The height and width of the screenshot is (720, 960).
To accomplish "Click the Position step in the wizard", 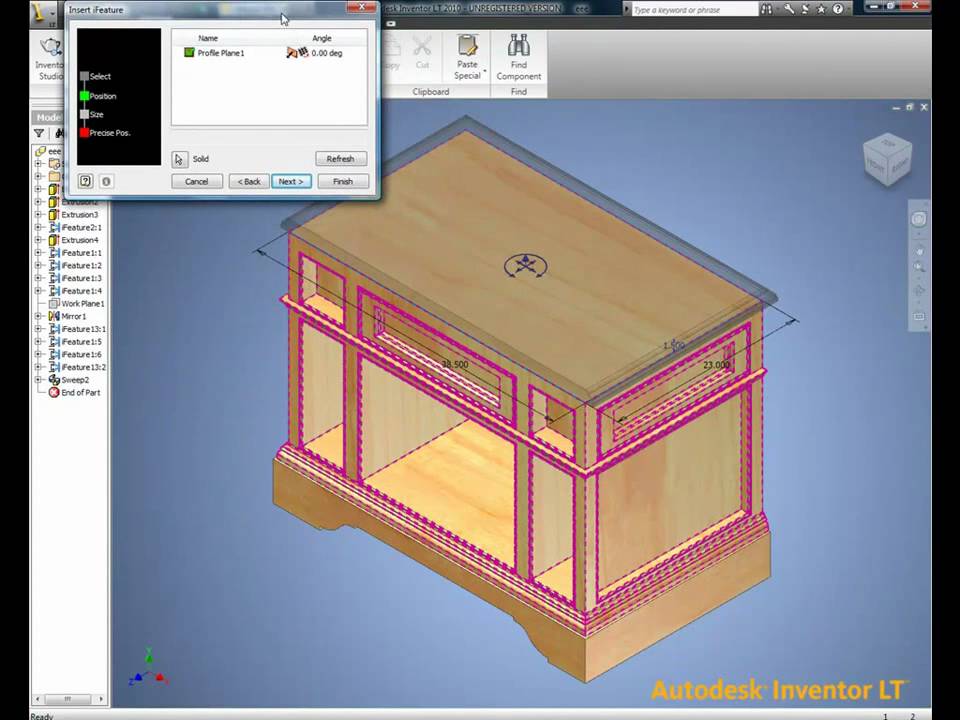I will click(97, 96).
